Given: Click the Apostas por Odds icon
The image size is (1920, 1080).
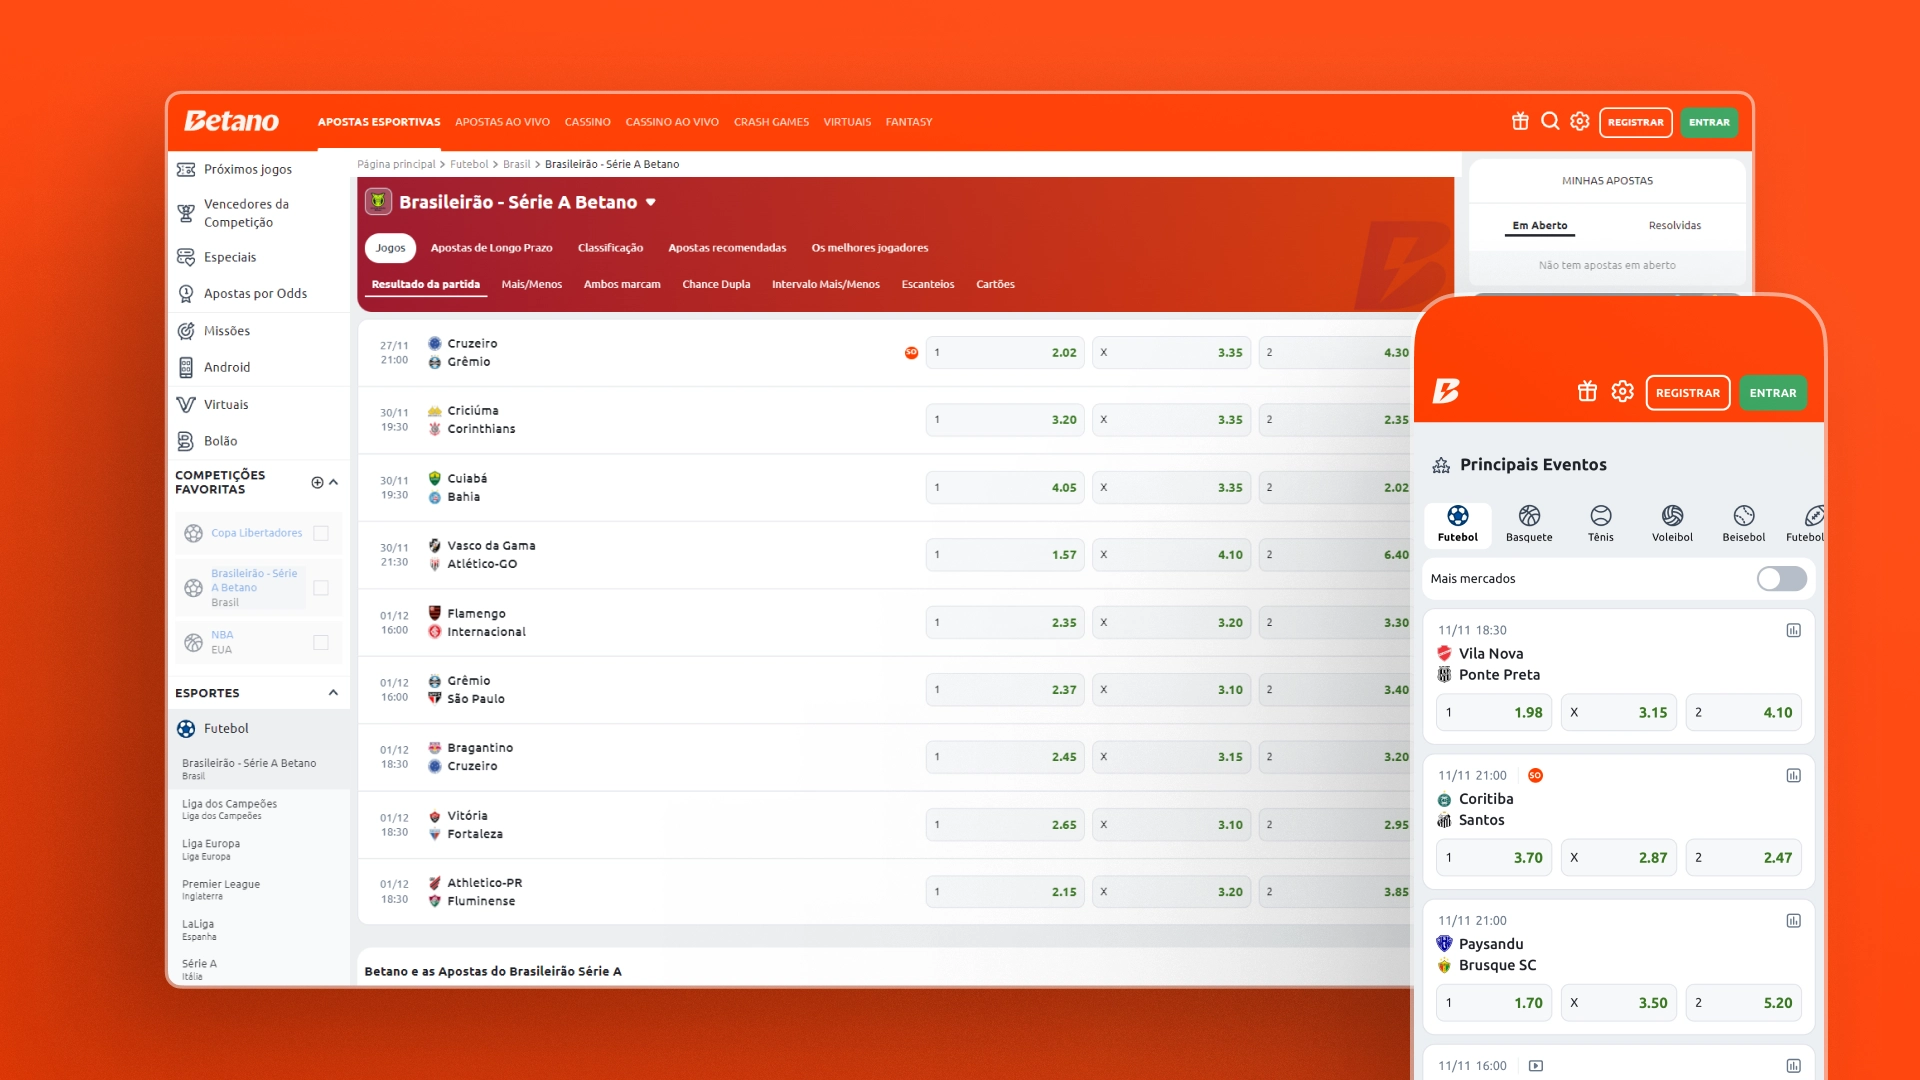Looking at the screenshot, I should click(186, 293).
